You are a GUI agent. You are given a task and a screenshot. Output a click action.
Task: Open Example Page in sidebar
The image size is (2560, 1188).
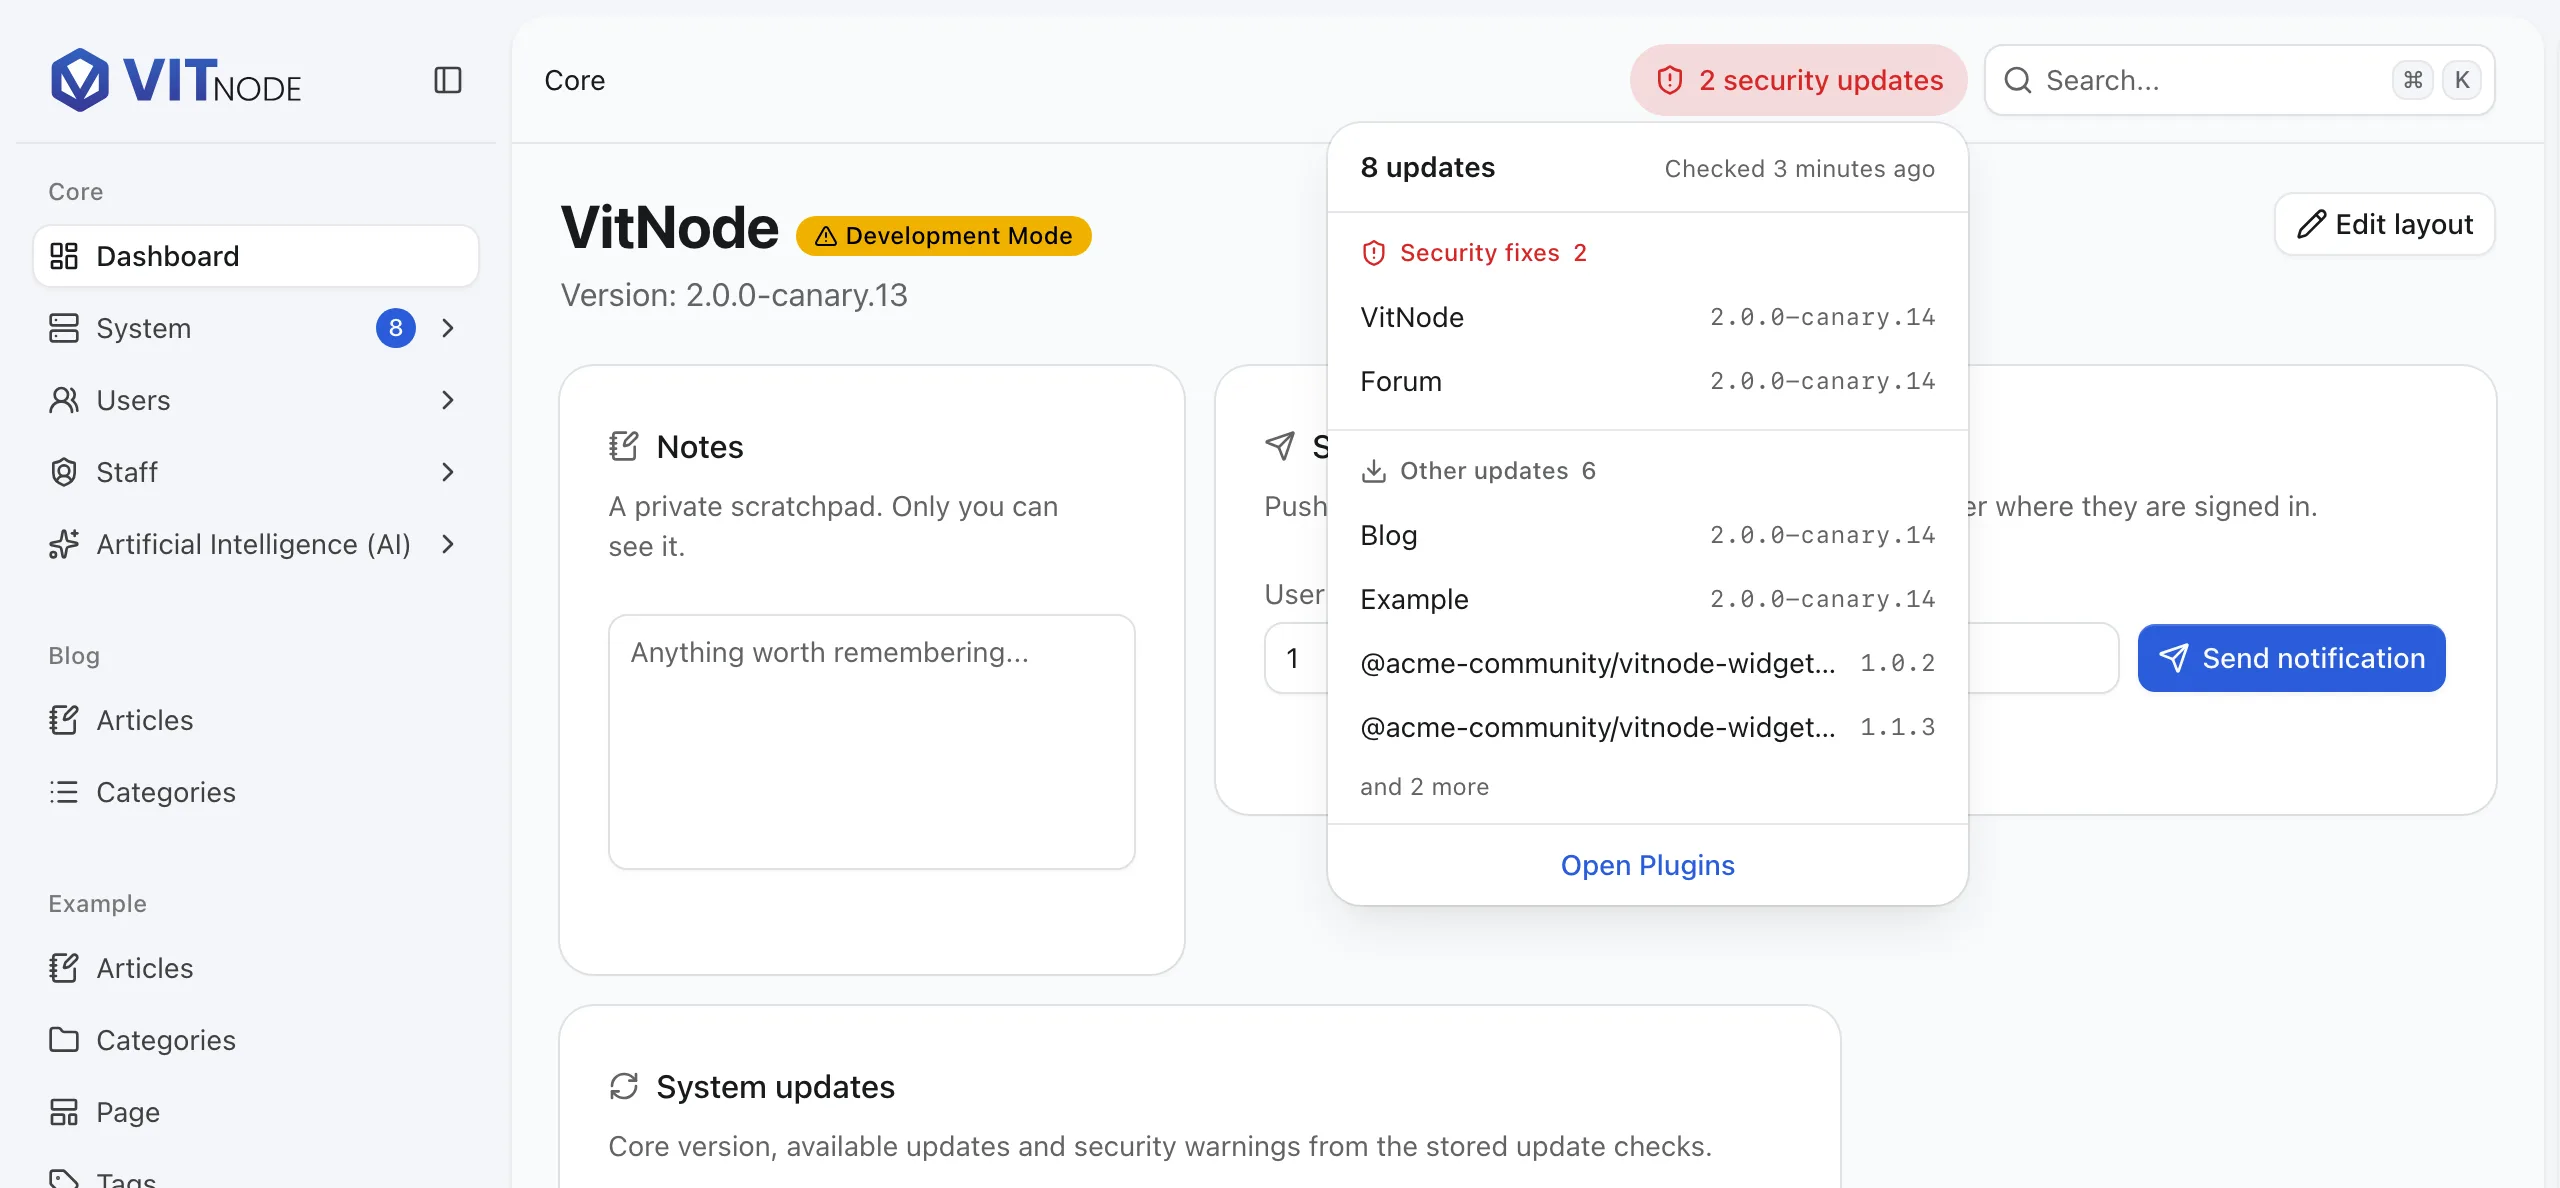[x=256, y=1112]
